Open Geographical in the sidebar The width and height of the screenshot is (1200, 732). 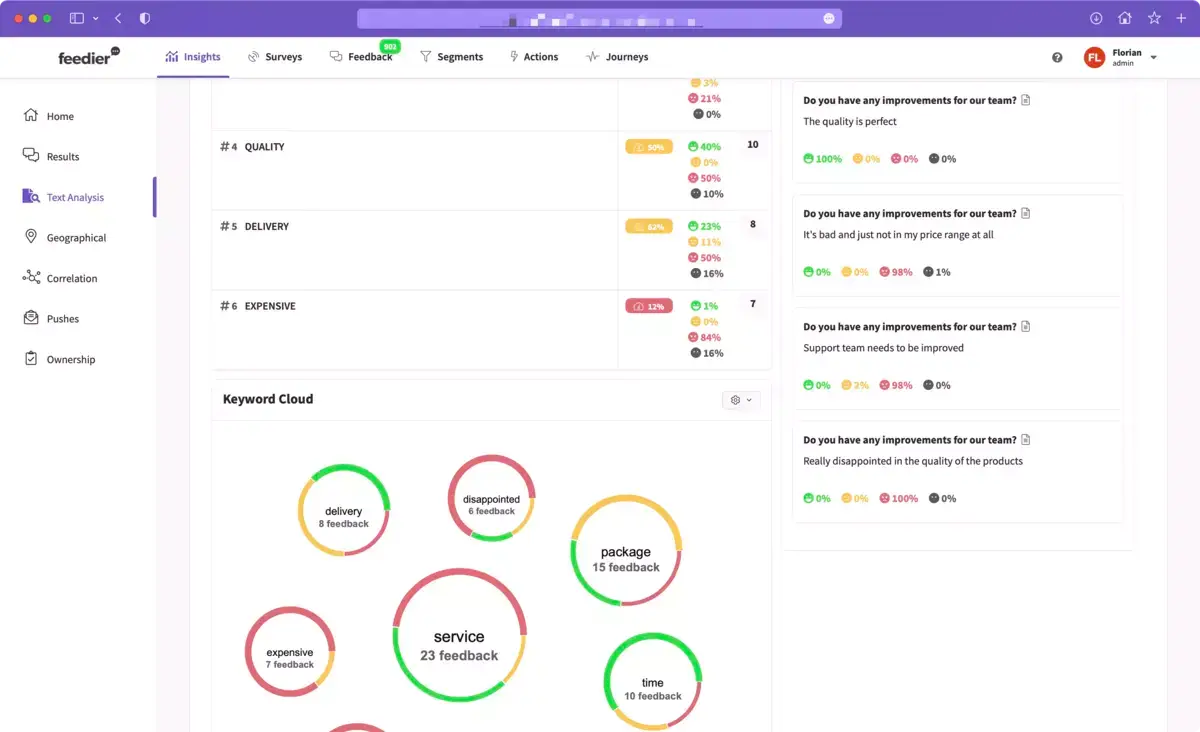tap(76, 238)
